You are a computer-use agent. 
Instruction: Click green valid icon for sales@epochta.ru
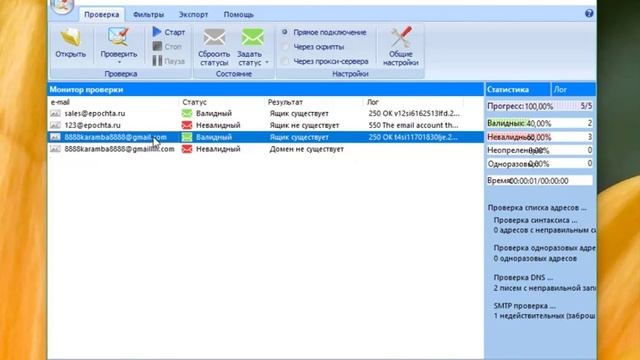pyautogui.click(x=187, y=113)
